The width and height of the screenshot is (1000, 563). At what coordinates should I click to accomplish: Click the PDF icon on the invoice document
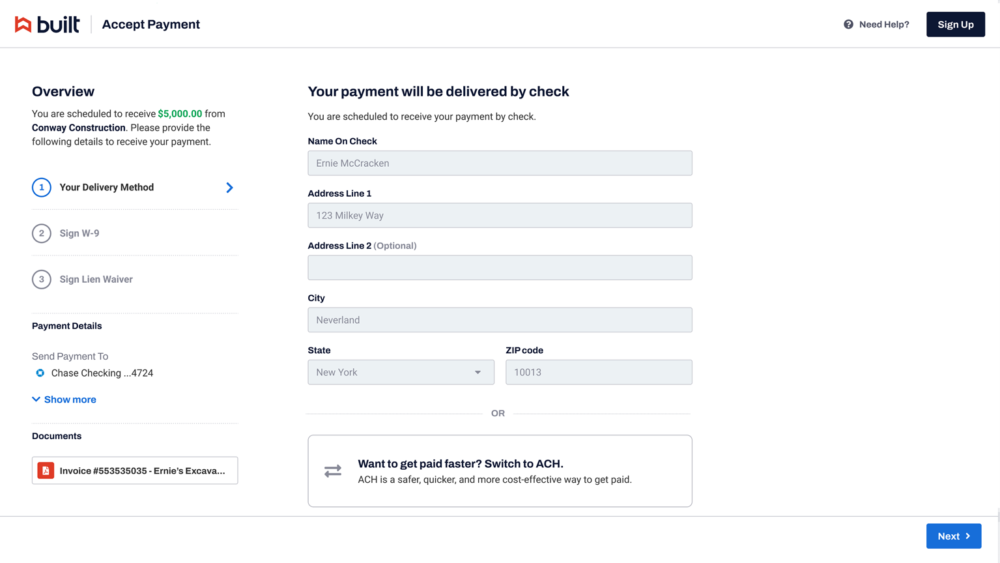point(45,470)
